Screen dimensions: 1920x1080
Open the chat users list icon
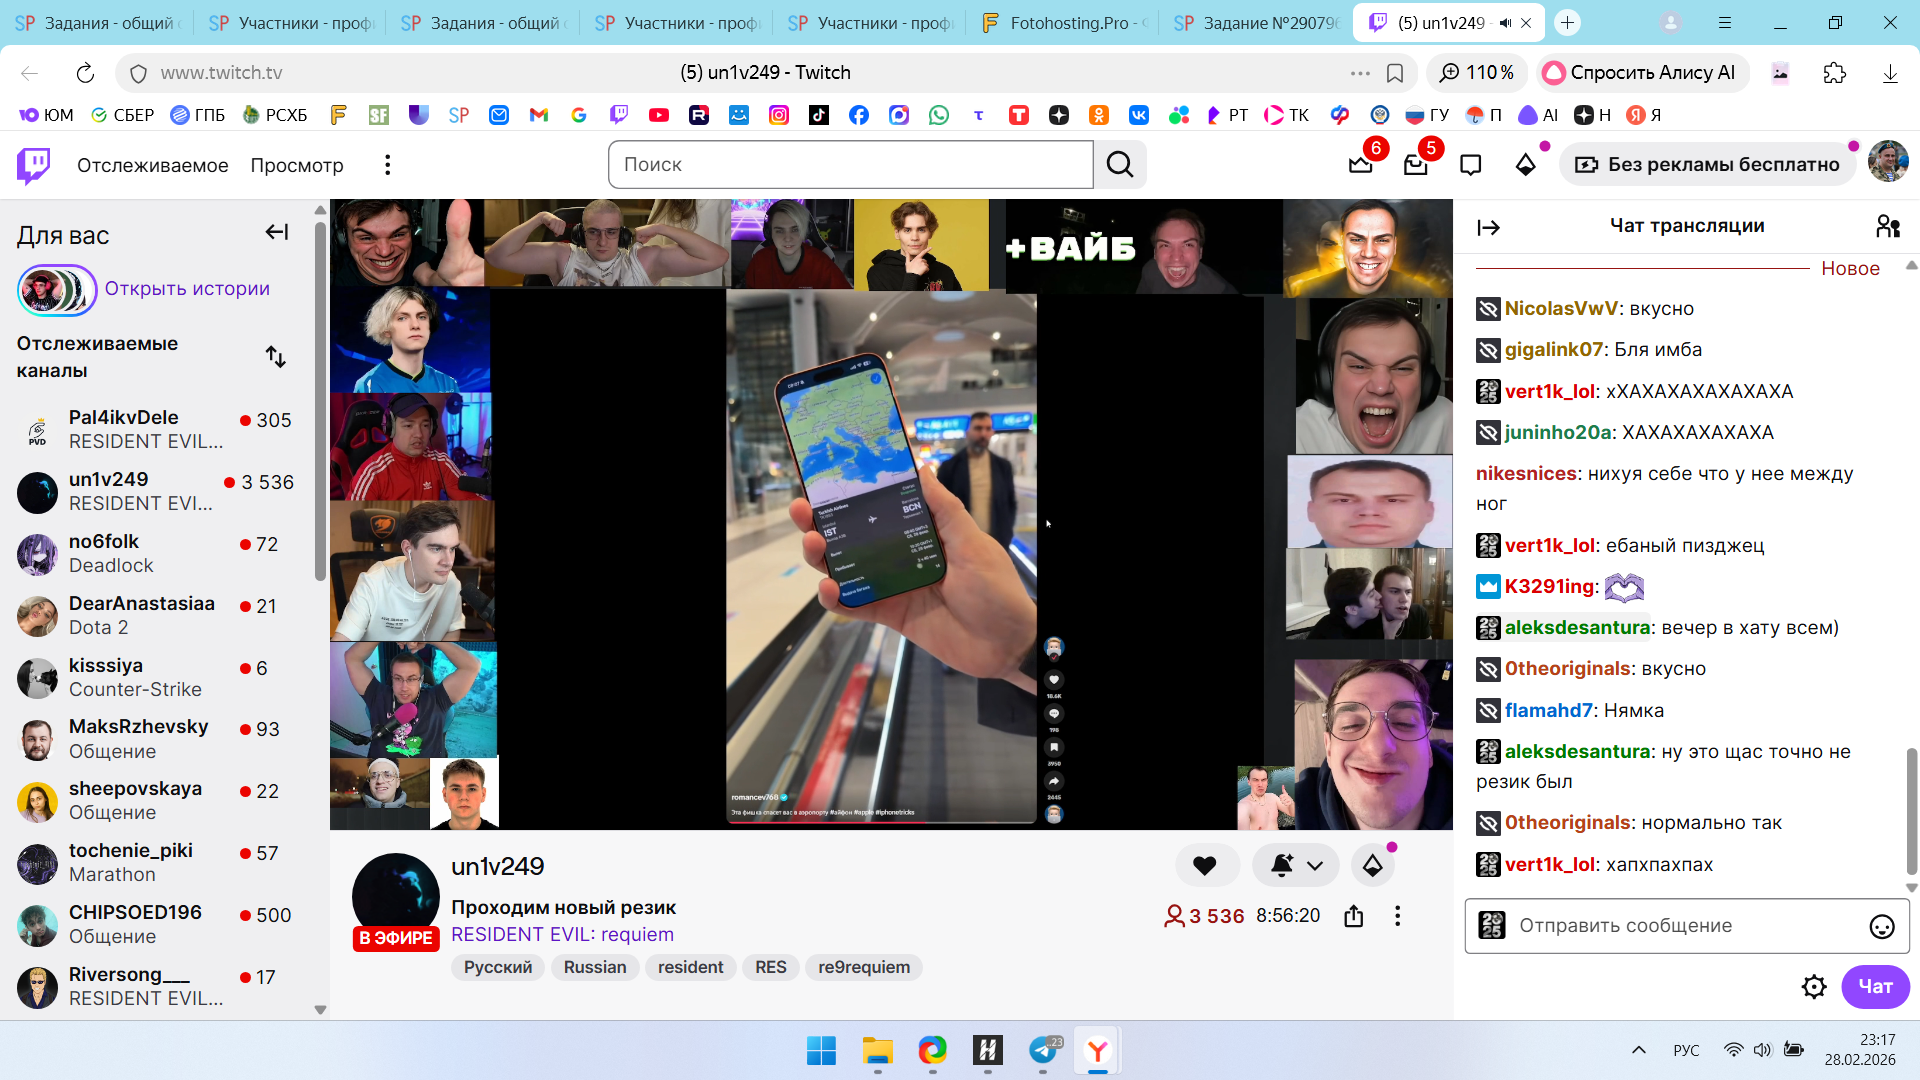tap(1887, 227)
